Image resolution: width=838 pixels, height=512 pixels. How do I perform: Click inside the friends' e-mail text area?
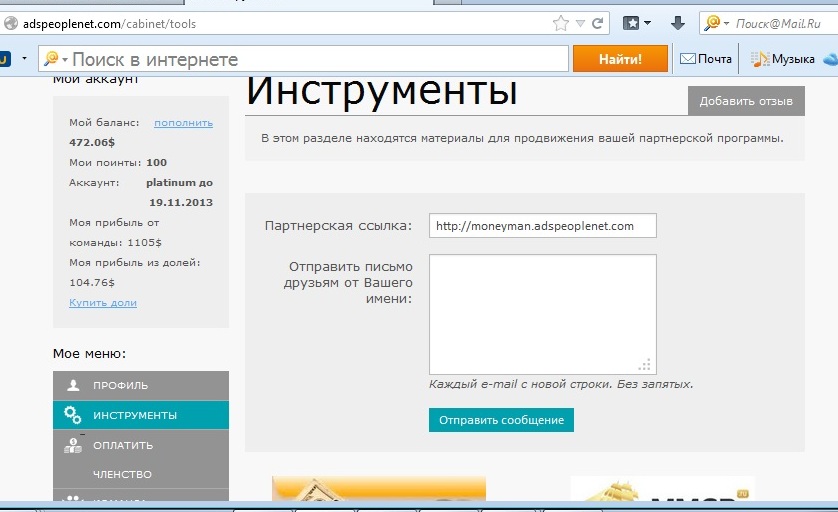(542, 314)
